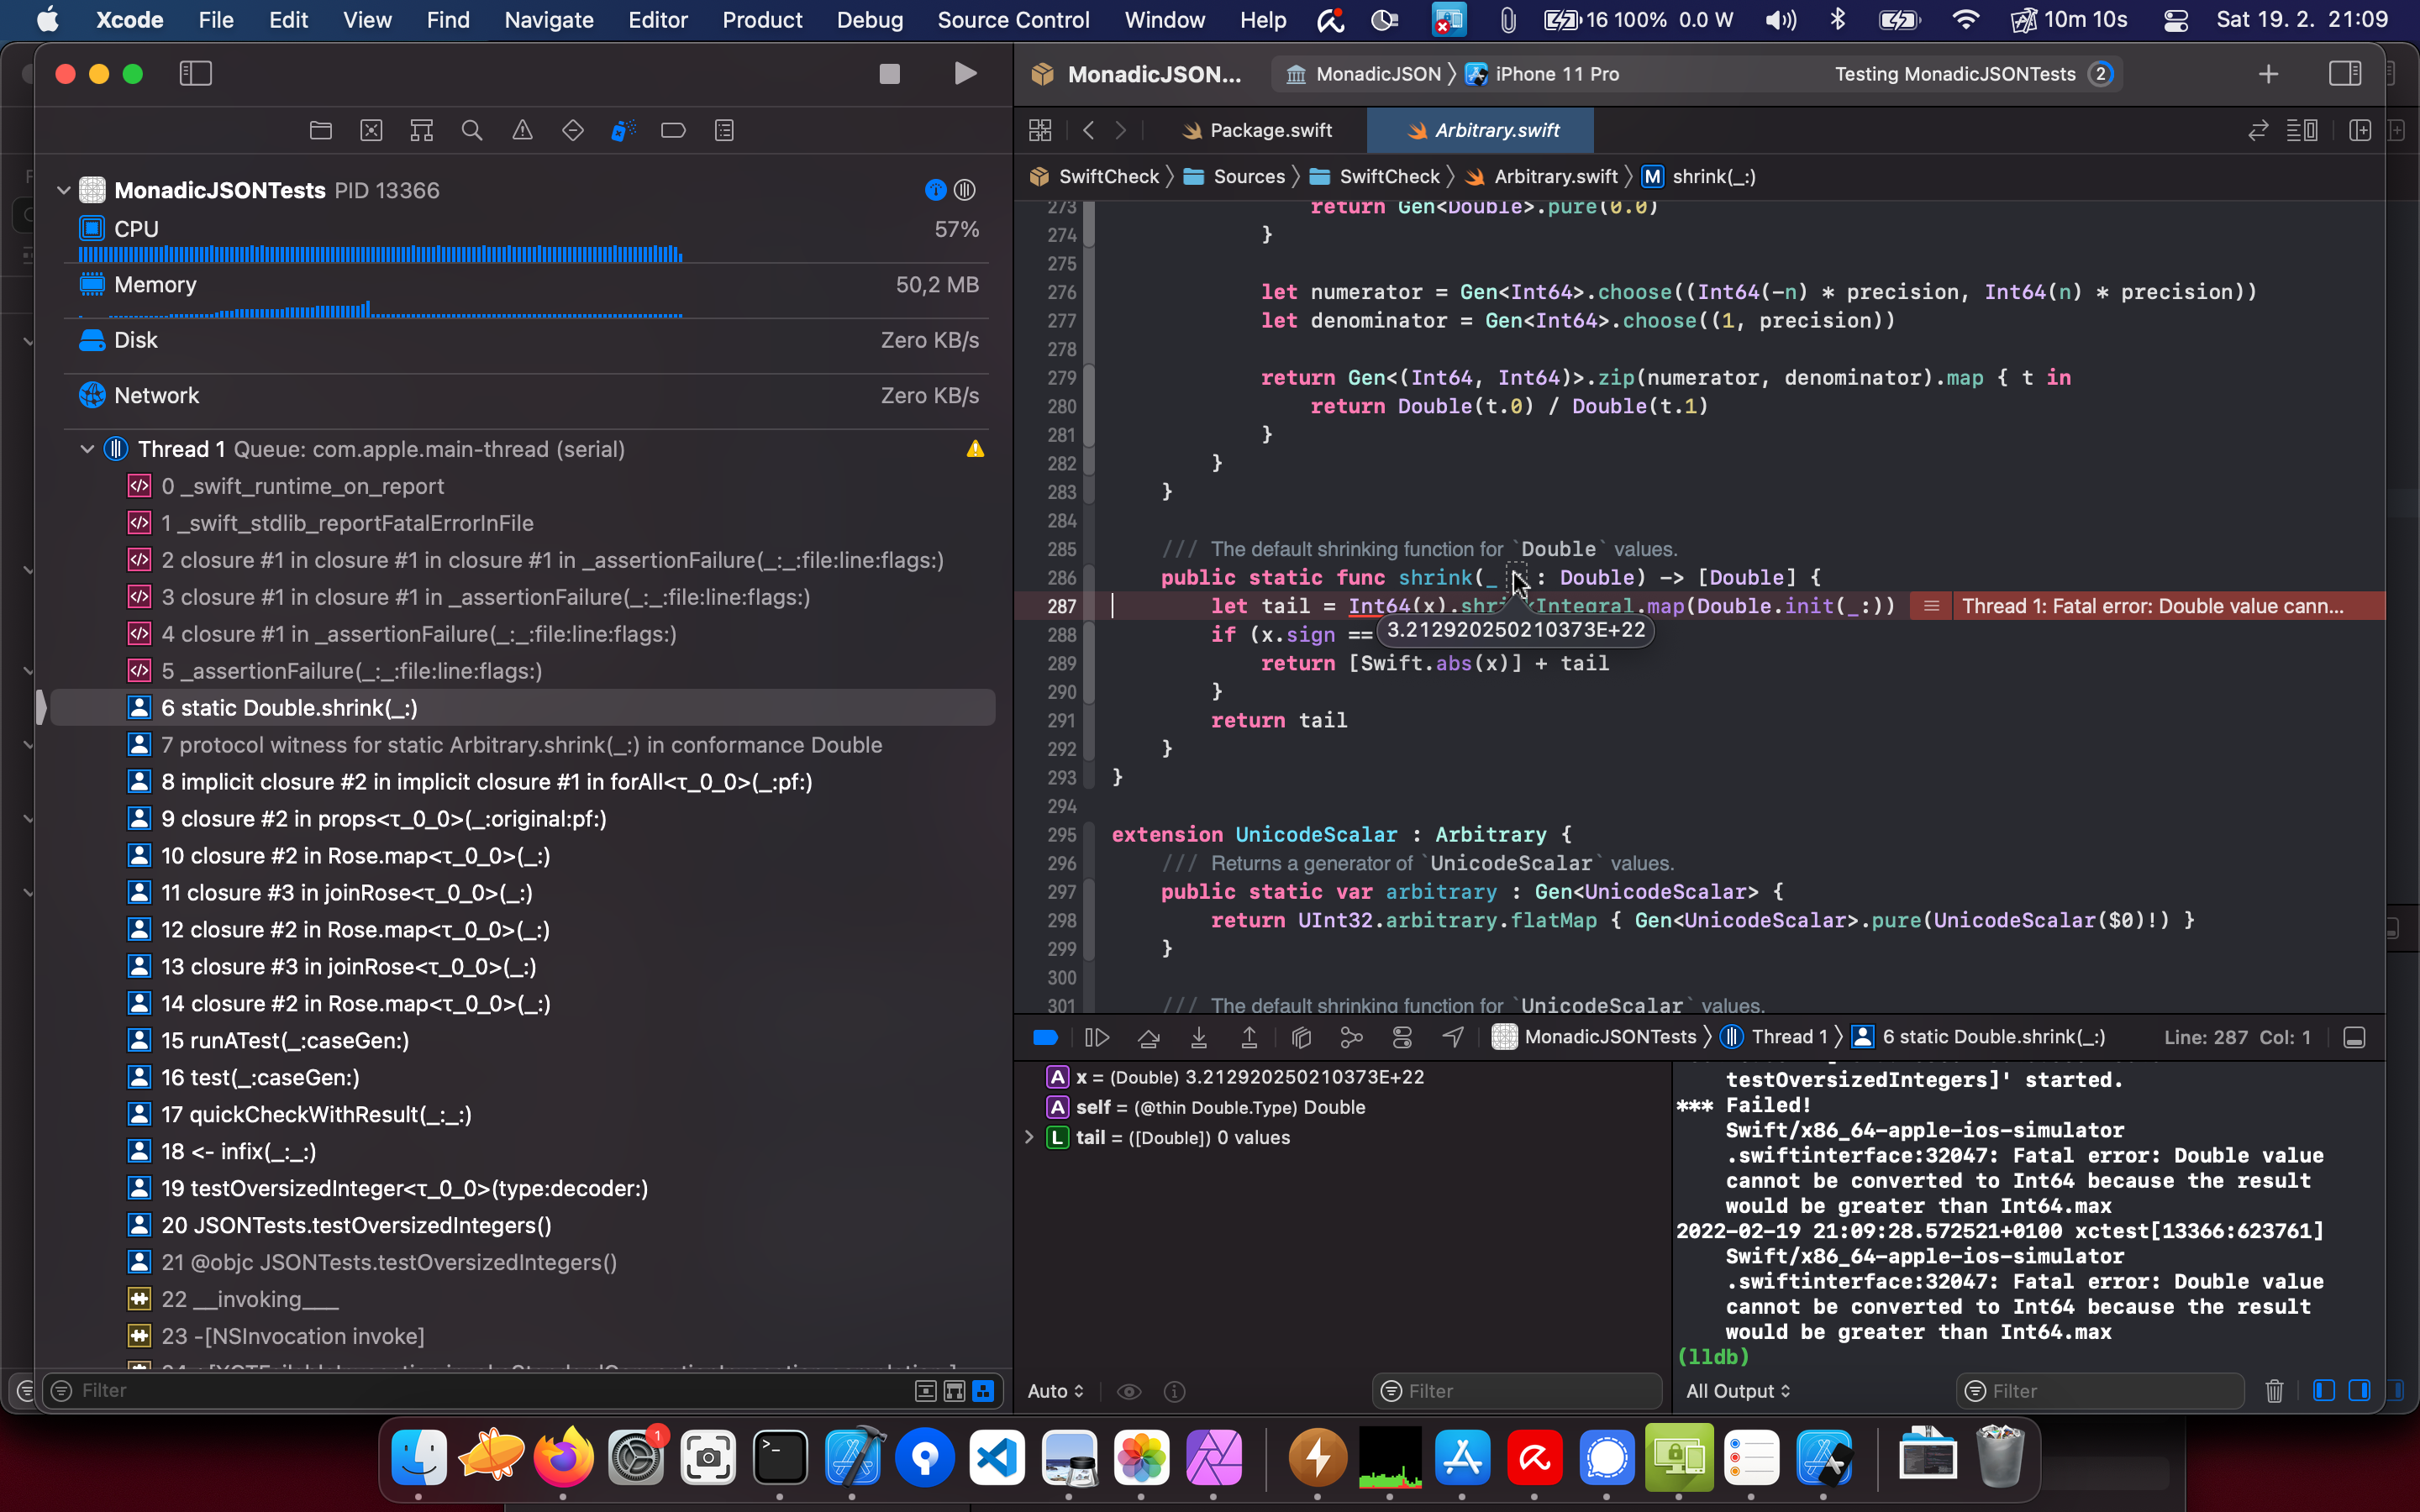Deactivate all breakpoints in the debug bar
This screenshot has width=2420, height=1512.
1045,1038
